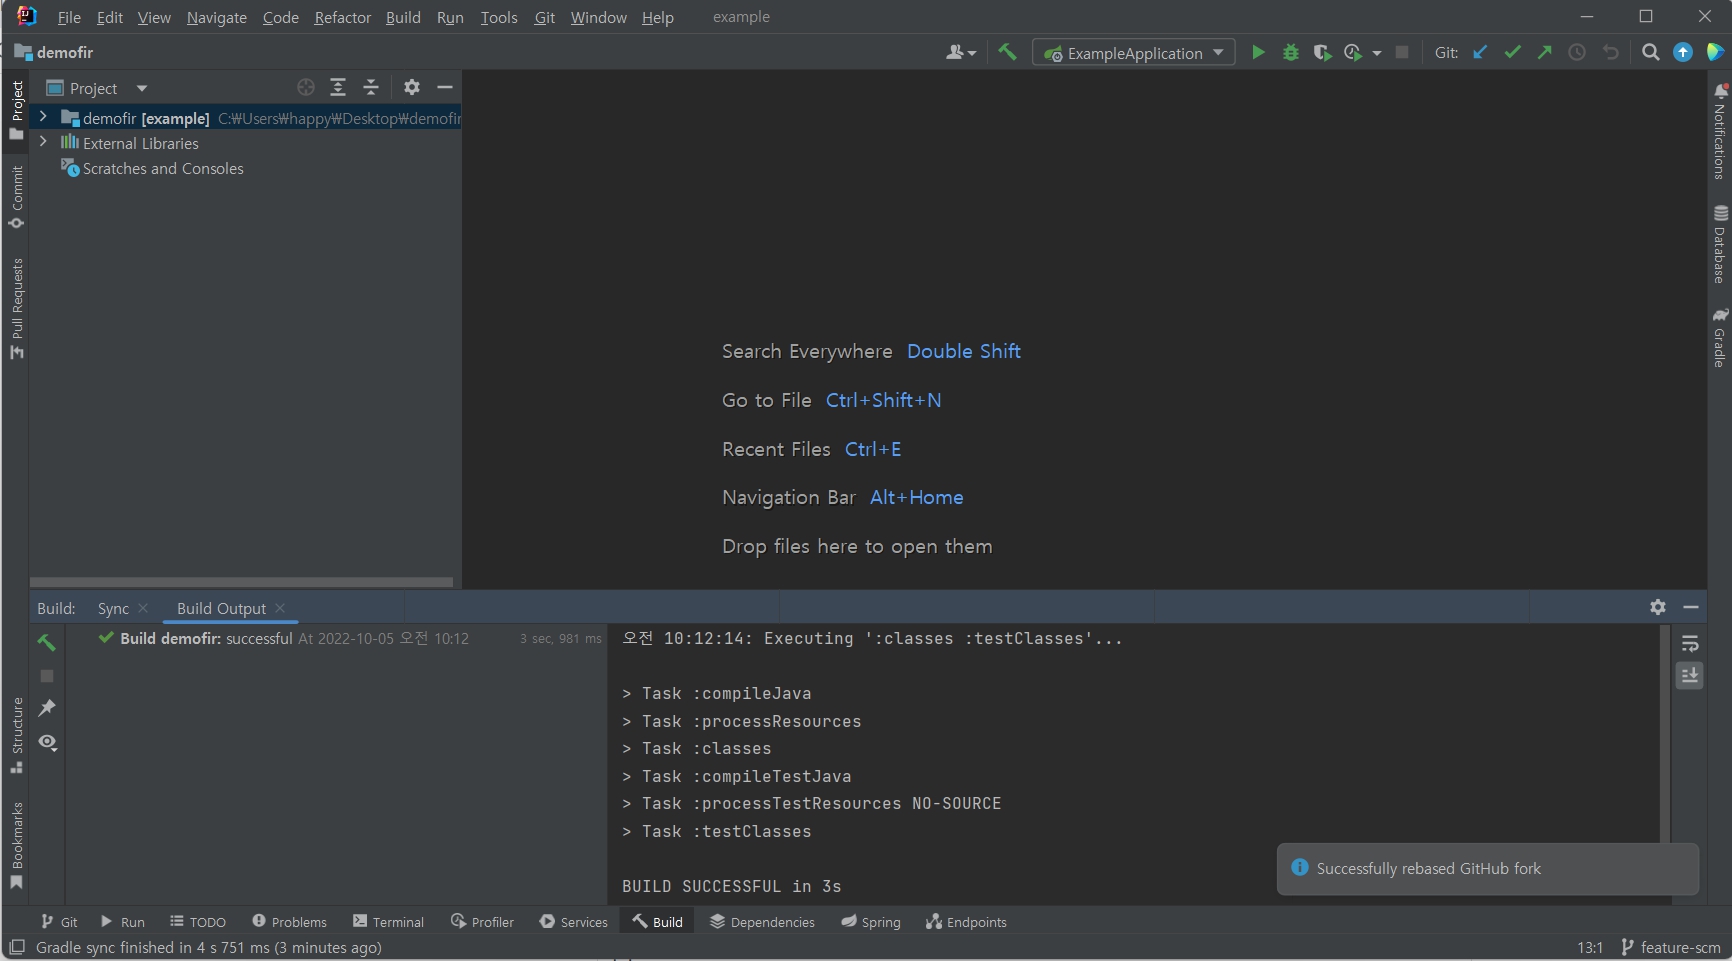Select the Build Output tab
The height and width of the screenshot is (961, 1732).
coord(221,608)
